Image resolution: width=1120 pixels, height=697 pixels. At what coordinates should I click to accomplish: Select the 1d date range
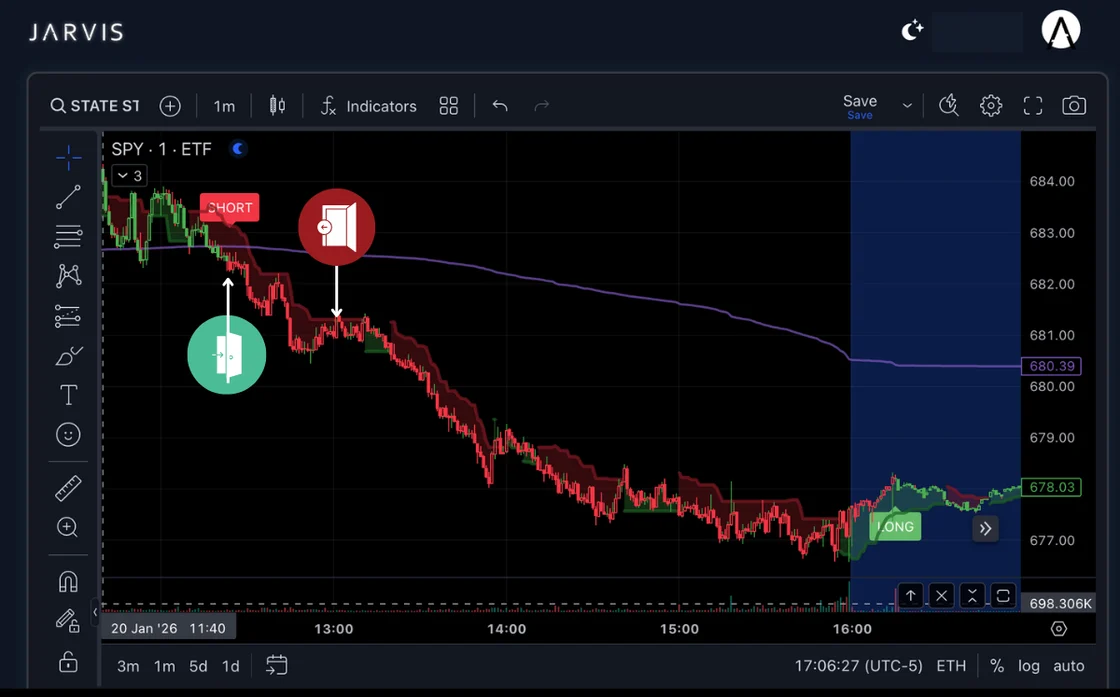[231, 666]
